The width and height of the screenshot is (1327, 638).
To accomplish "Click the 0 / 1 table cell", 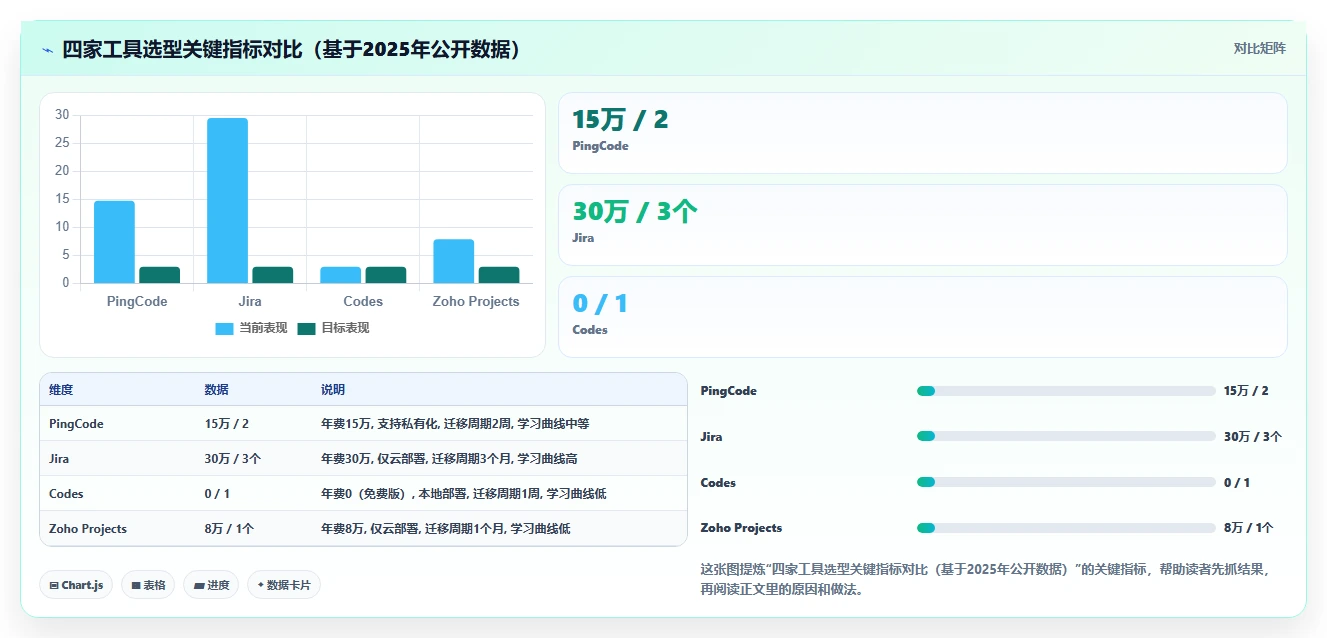I will click(x=217, y=494).
